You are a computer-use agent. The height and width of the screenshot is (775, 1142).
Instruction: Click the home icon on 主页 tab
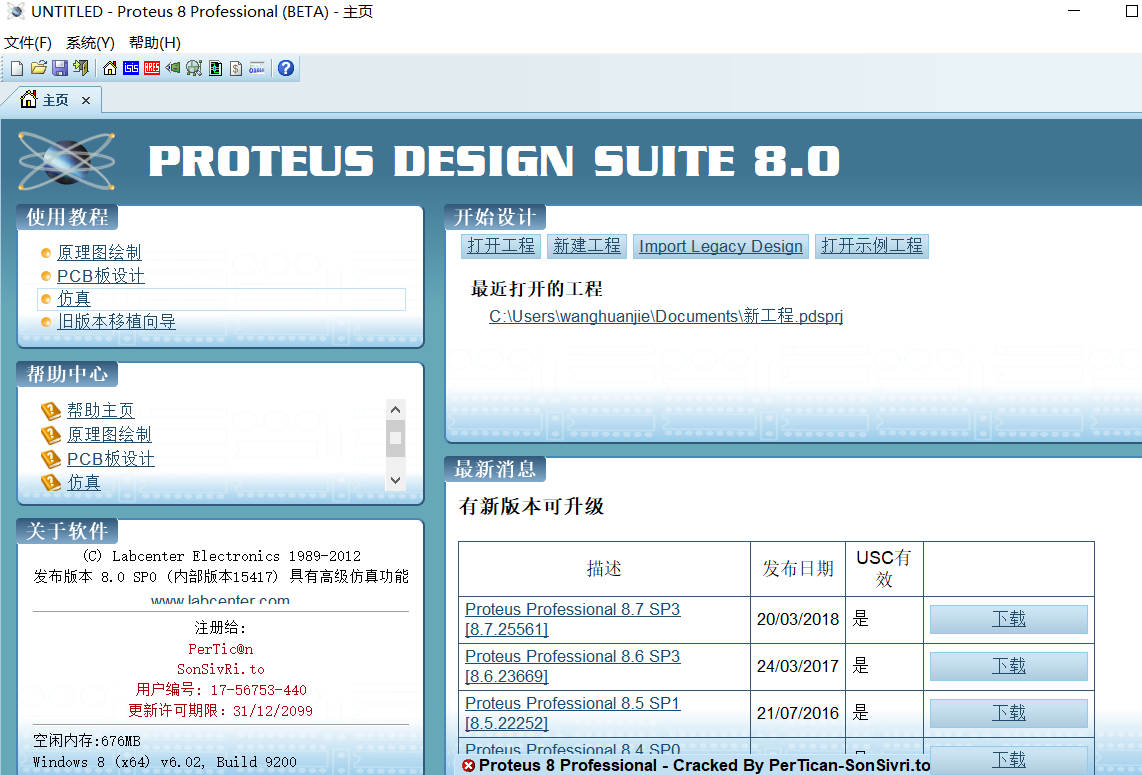[x=28, y=99]
